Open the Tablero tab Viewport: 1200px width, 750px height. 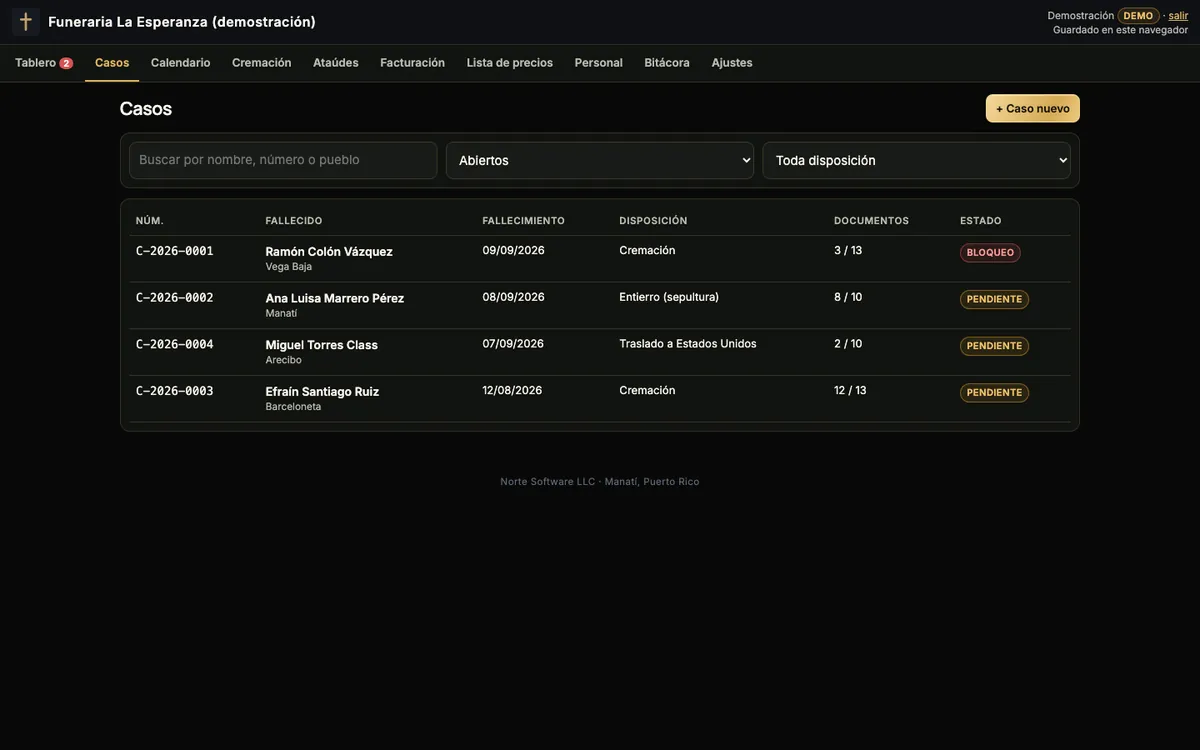(44, 63)
